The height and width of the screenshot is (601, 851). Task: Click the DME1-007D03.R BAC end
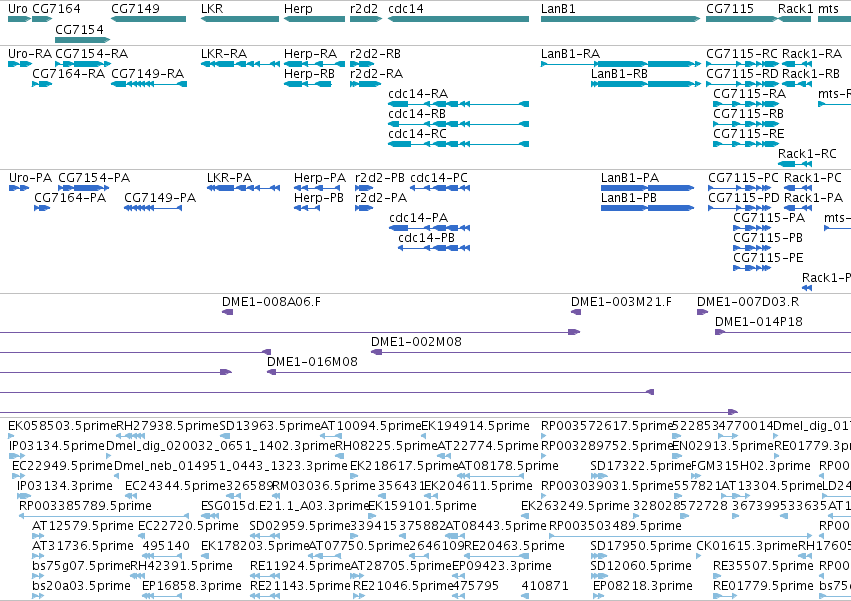pyautogui.click(x=702, y=312)
